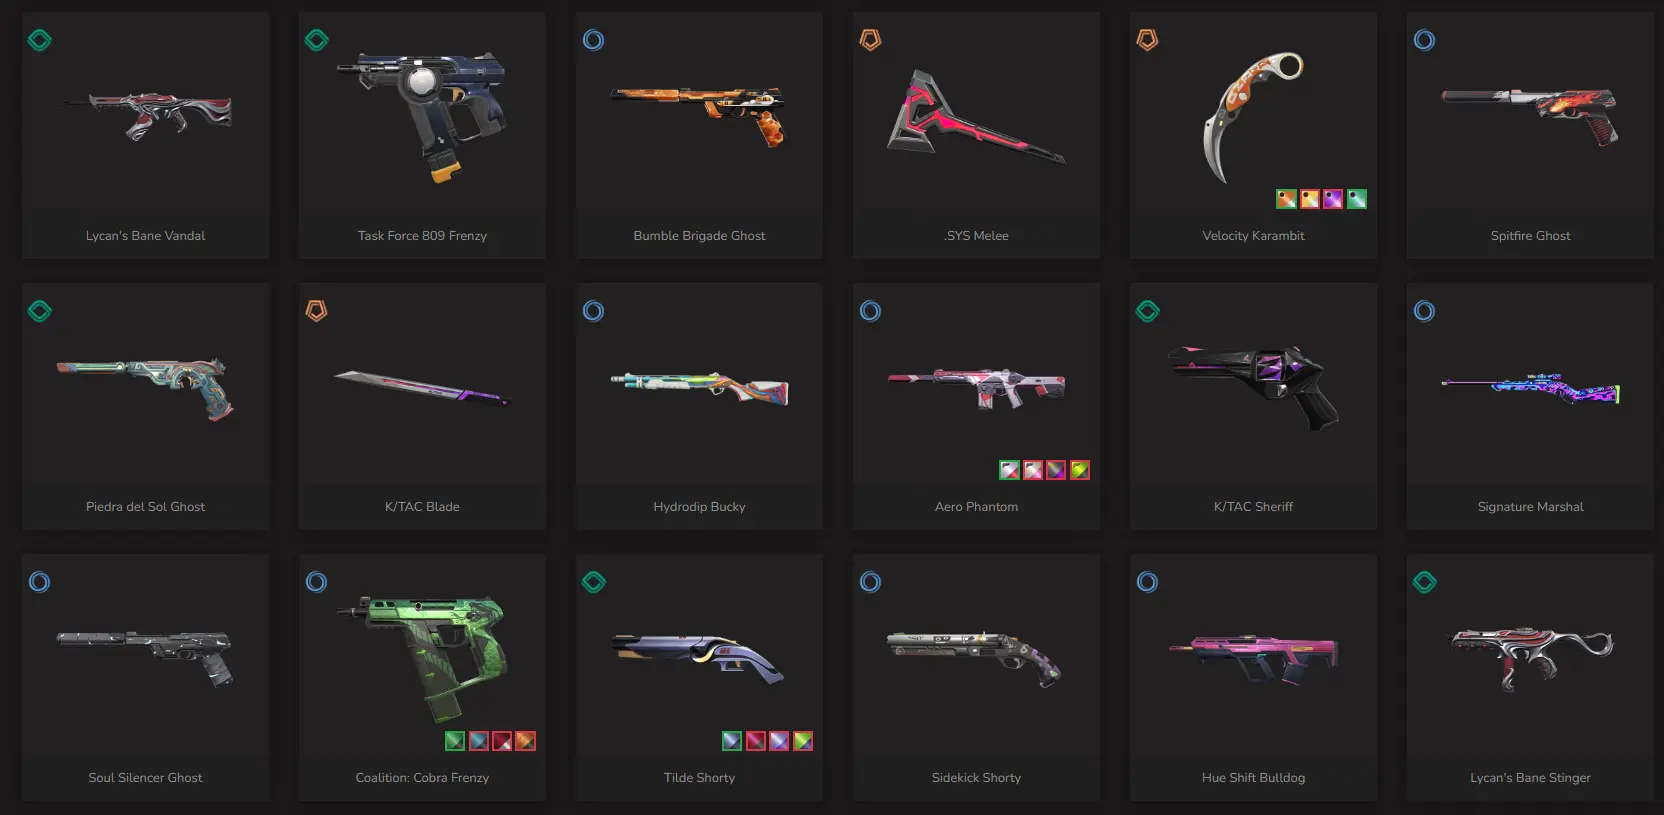Click the blue tier icon on Hue Shift Bulldog card
The image size is (1664, 815).
1148,582
